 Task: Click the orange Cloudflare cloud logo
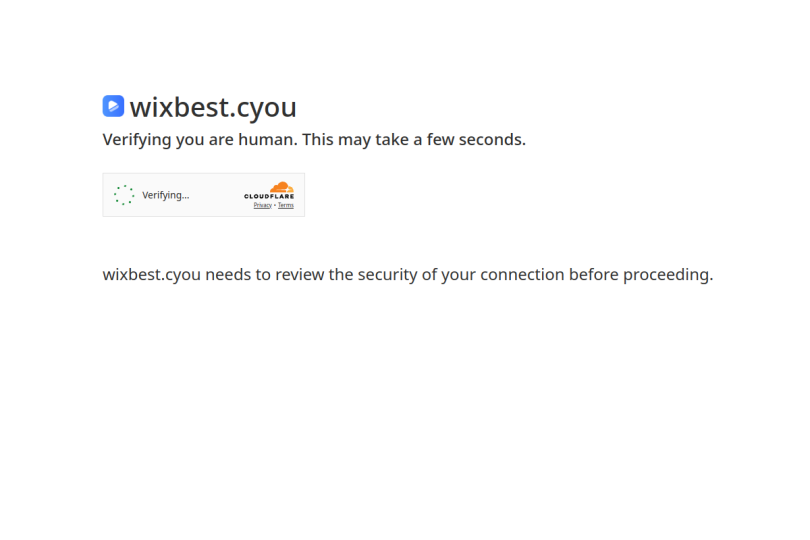click(282, 187)
